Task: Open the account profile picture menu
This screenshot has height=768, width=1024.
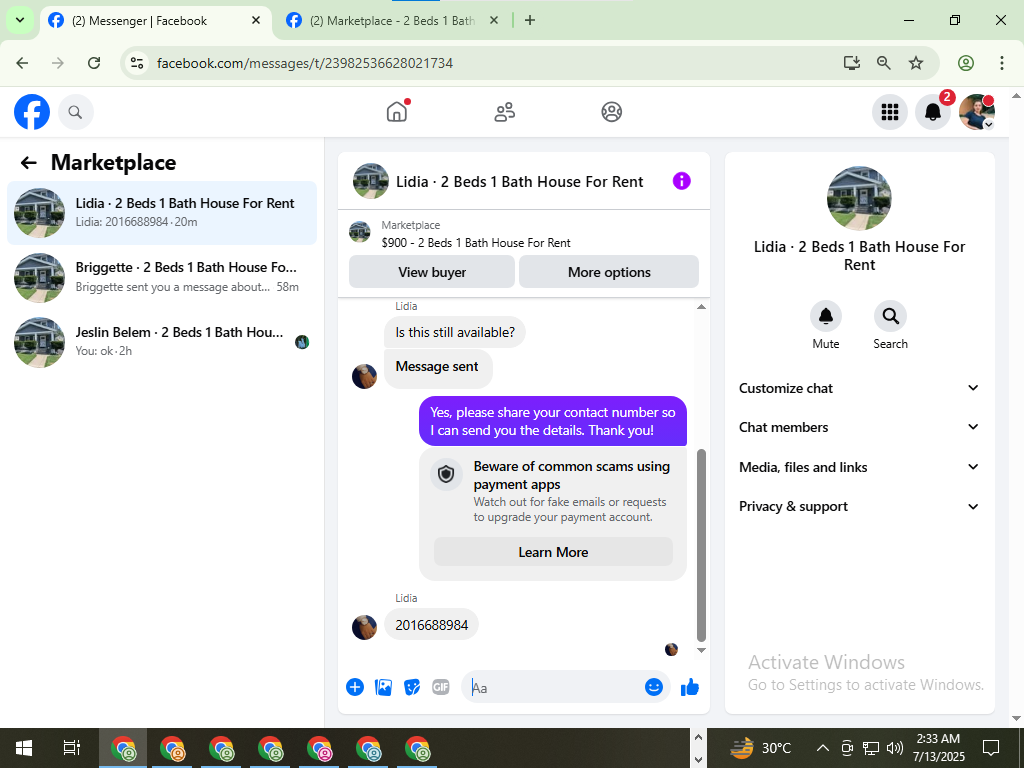Action: [x=976, y=112]
